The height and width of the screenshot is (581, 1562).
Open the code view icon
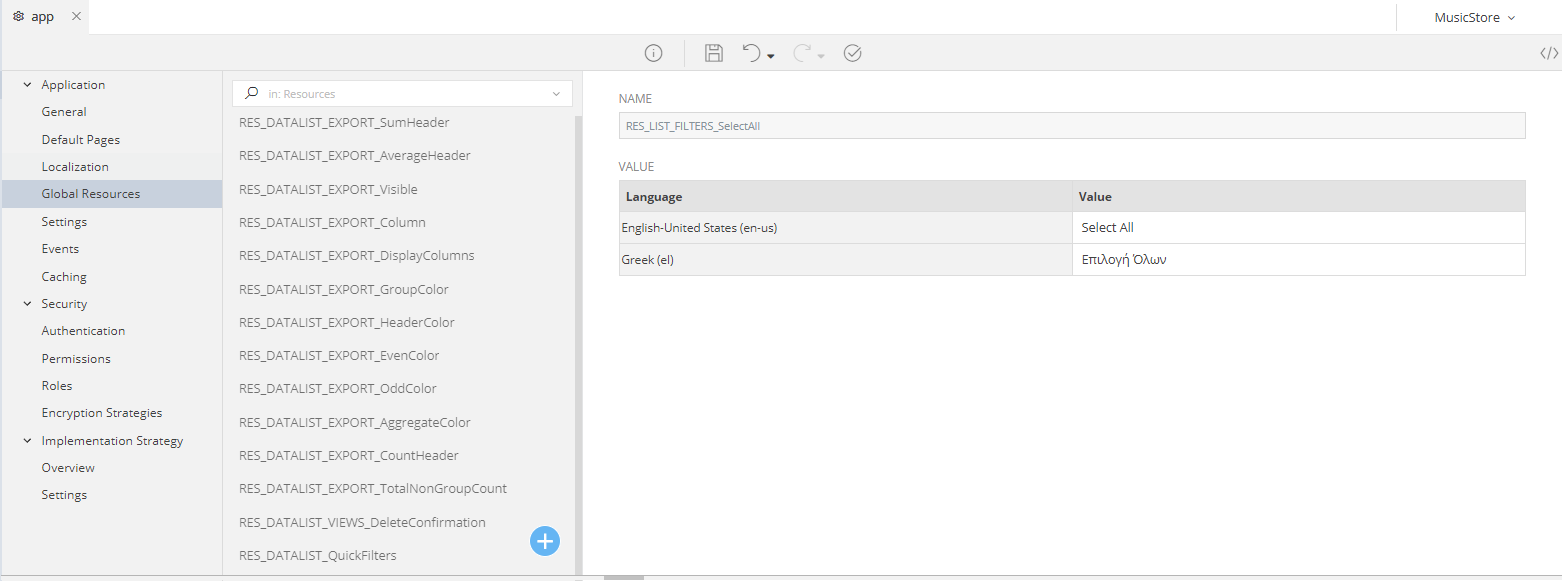coord(1549,54)
